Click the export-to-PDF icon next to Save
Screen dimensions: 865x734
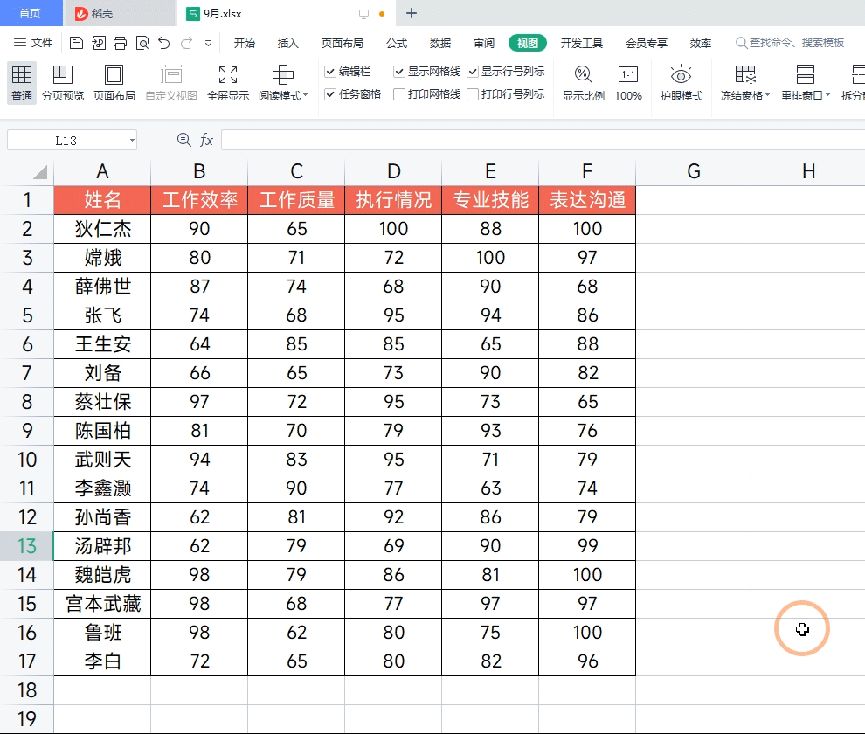(x=99, y=42)
